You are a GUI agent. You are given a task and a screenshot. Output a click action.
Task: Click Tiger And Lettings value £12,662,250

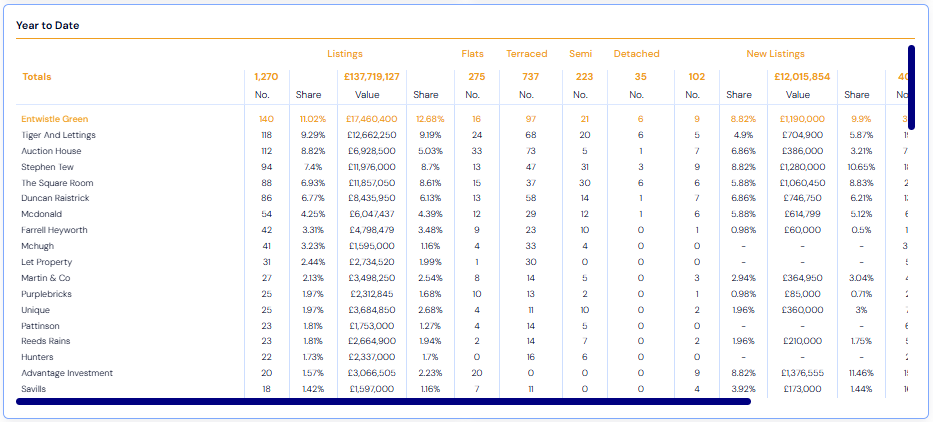pyautogui.click(x=371, y=135)
